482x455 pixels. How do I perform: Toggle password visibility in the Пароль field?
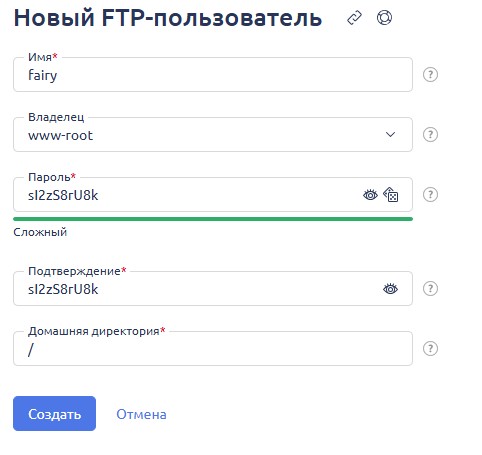point(370,195)
